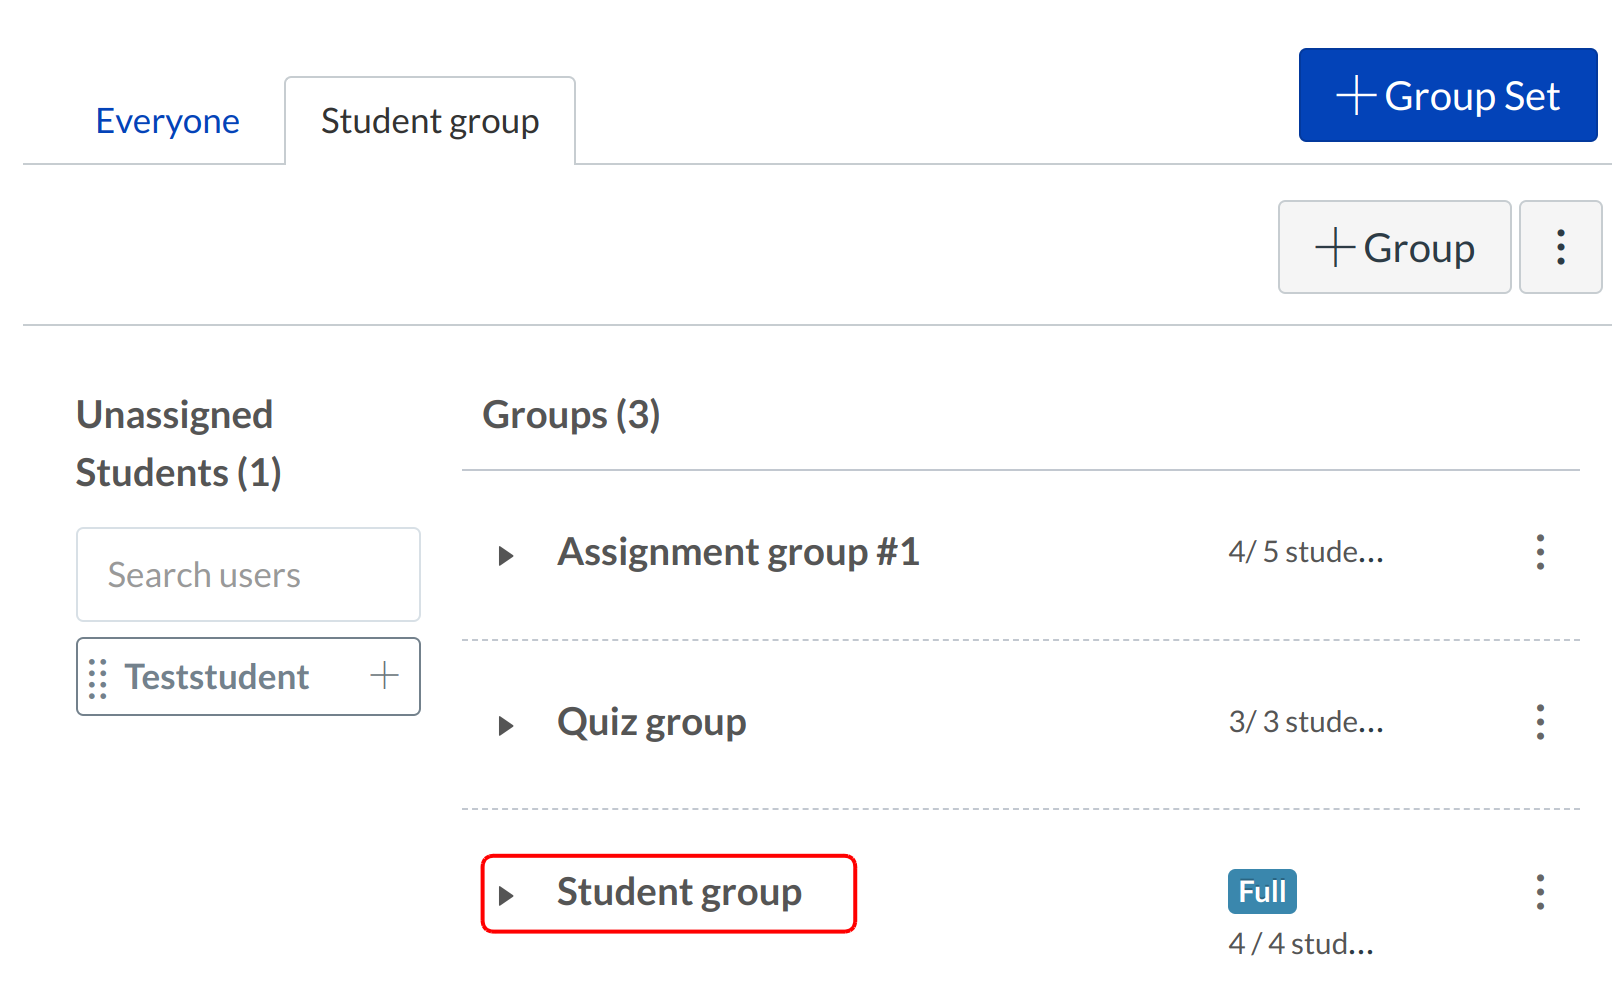Screen dimensions: 1612x984
Task: Click the + Group Set button
Action: [x=1447, y=96]
